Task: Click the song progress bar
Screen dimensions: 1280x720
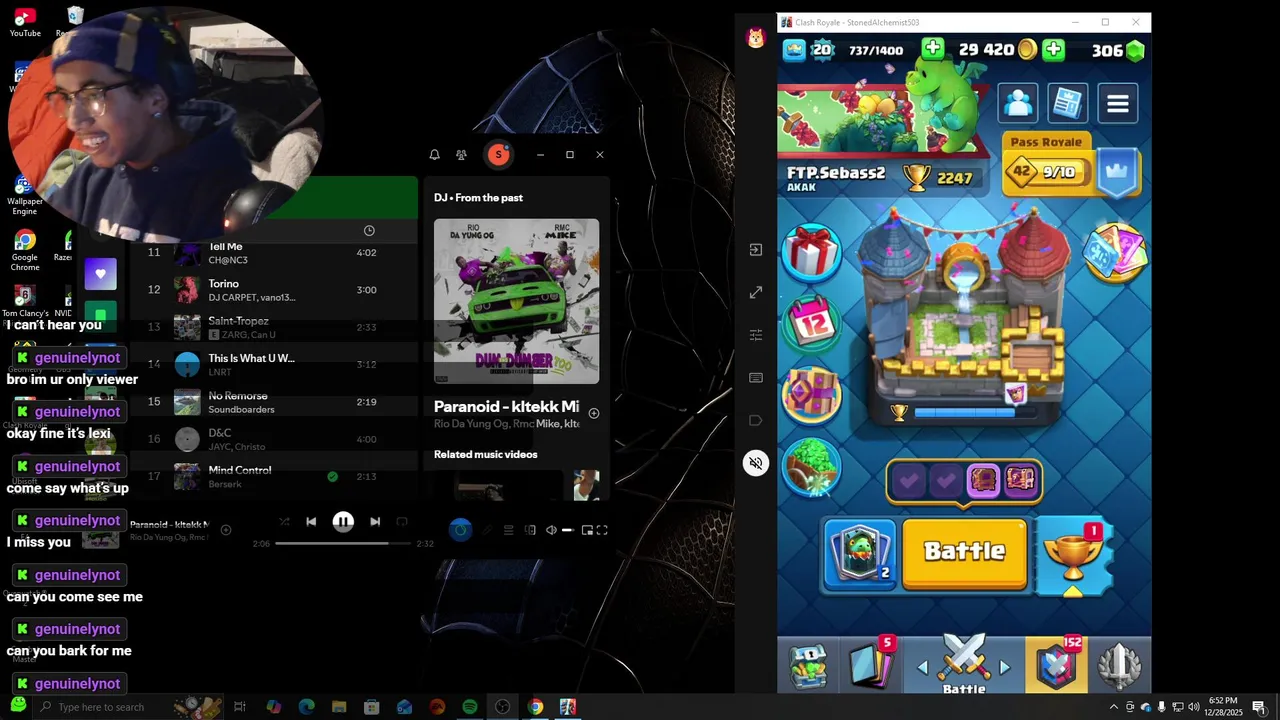Action: [343, 543]
